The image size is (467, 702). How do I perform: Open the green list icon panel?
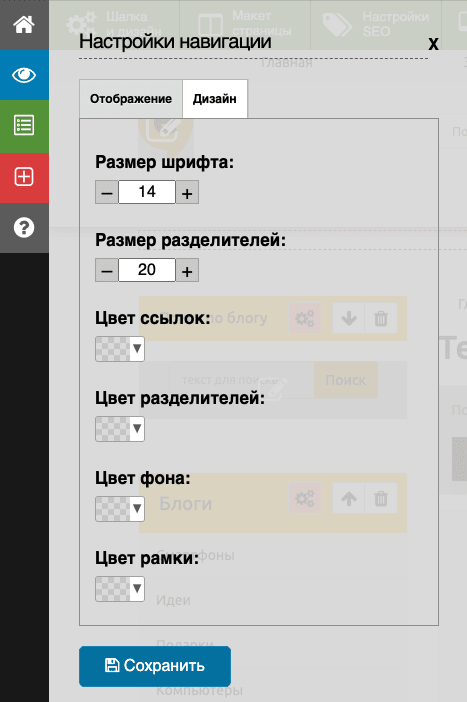(x=24, y=125)
